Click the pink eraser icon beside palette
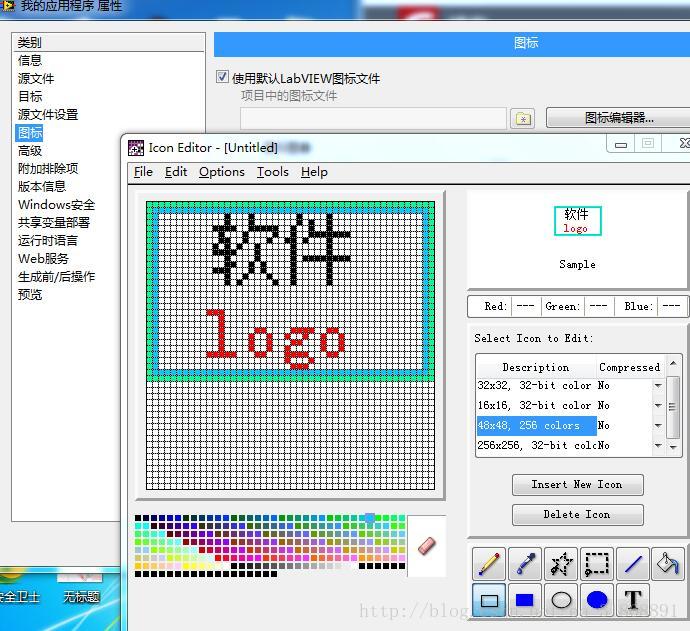This screenshot has width=690, height=631. tap(426, 546)
